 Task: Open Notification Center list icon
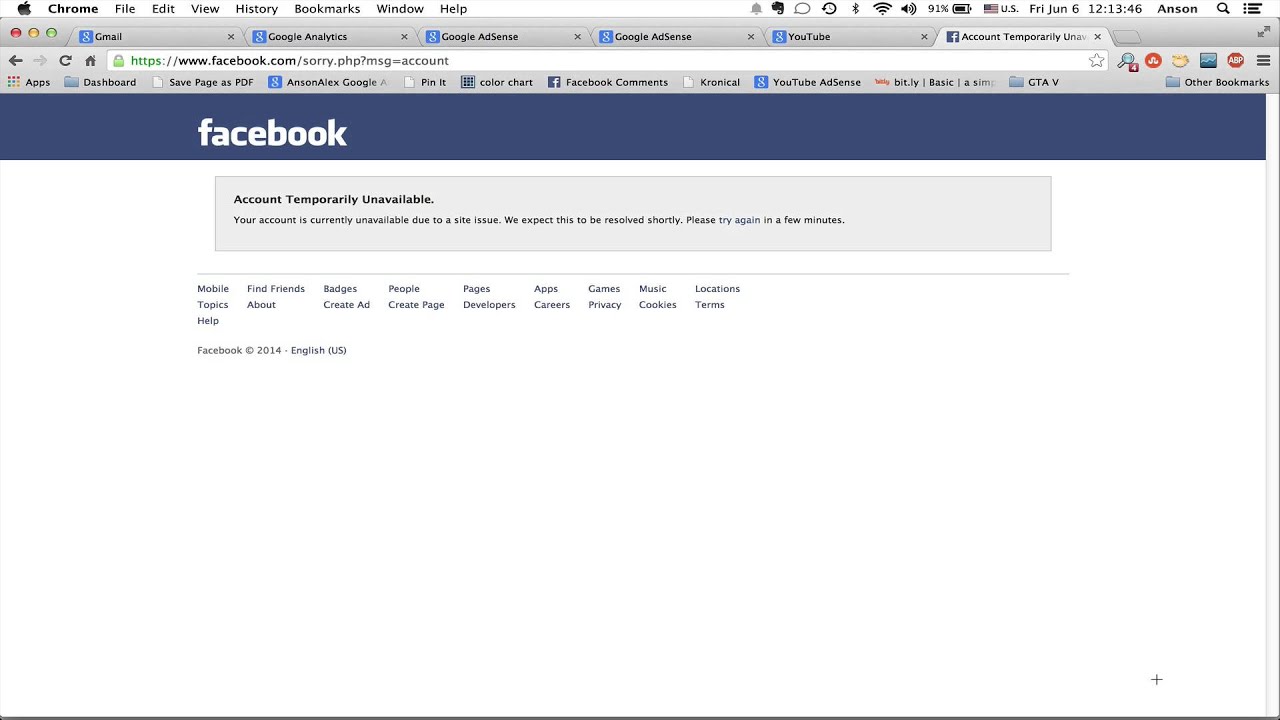point(1253,8)
